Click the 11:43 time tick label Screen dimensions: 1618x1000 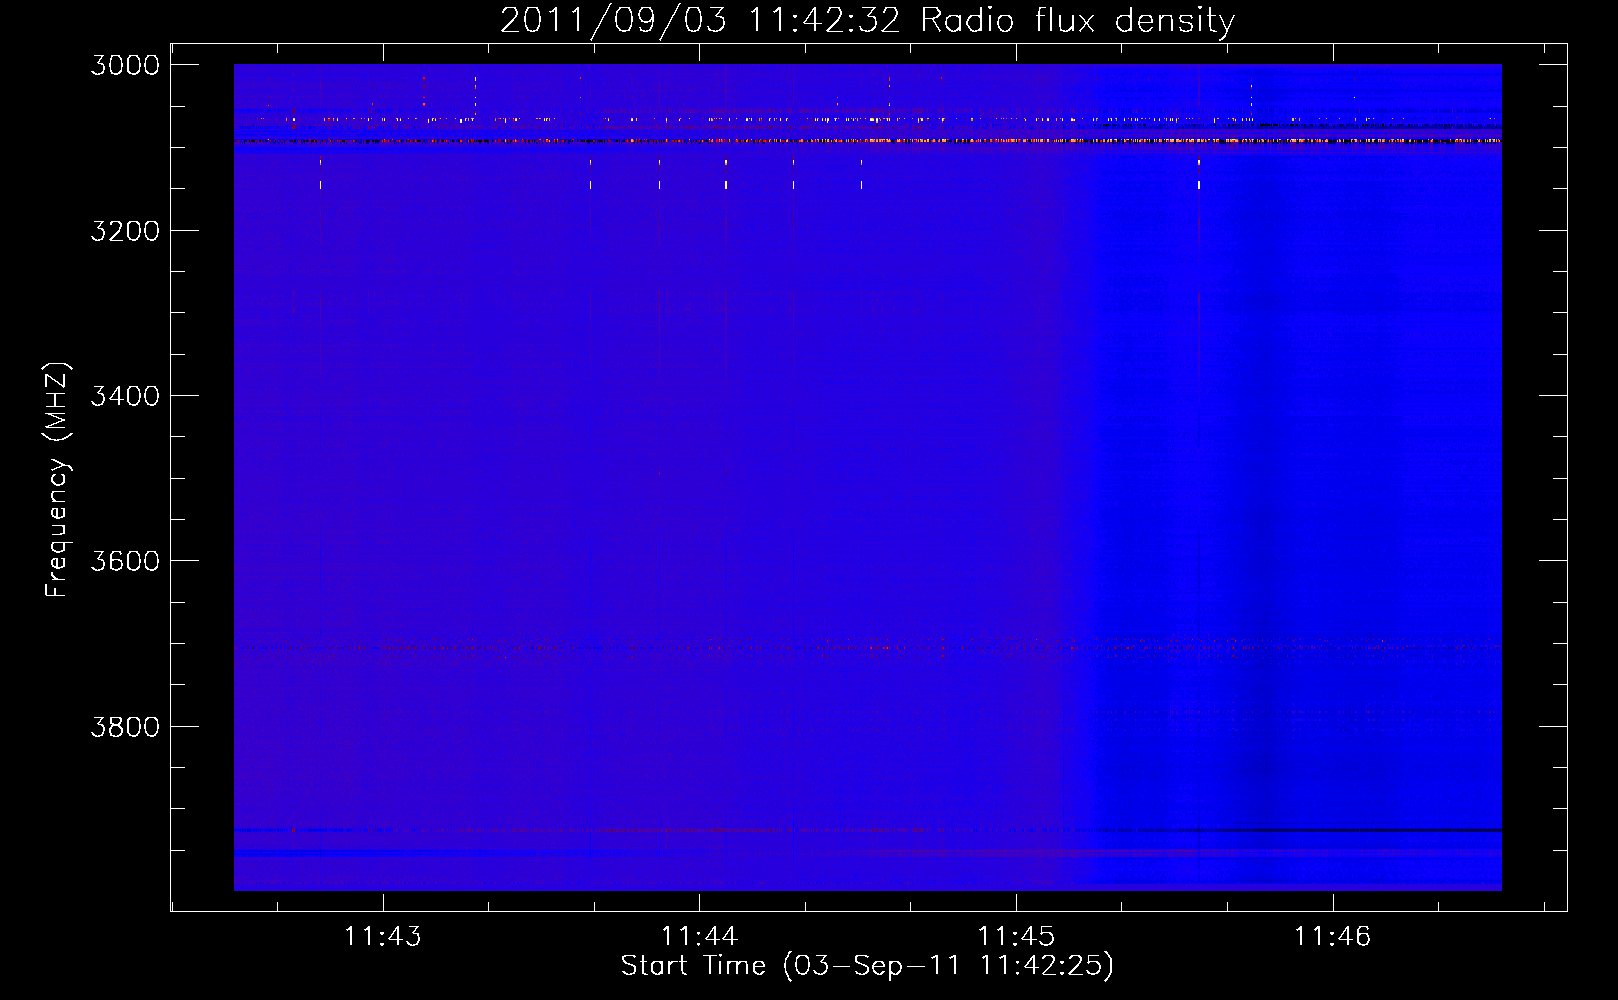coord(383,937)
